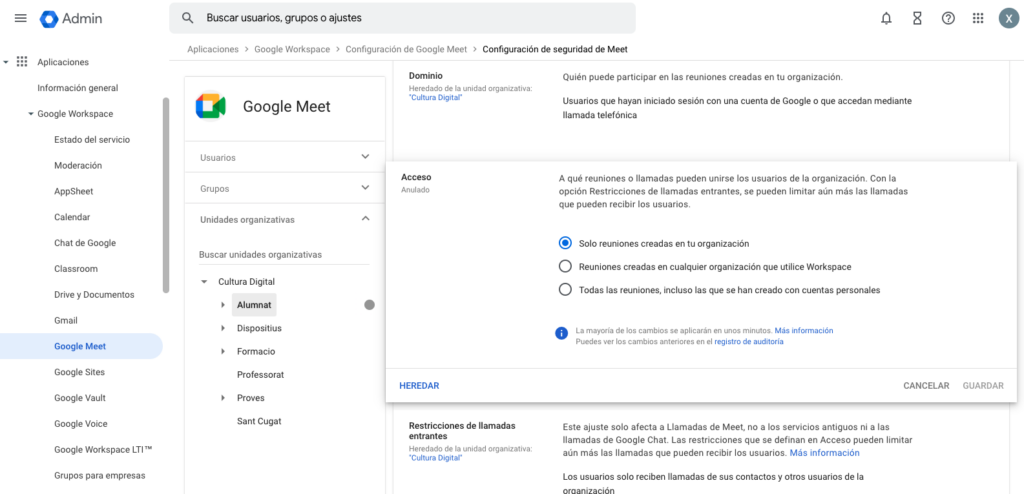Select 'Reuniones creadas en cualquier organización' option

(565, 266)
